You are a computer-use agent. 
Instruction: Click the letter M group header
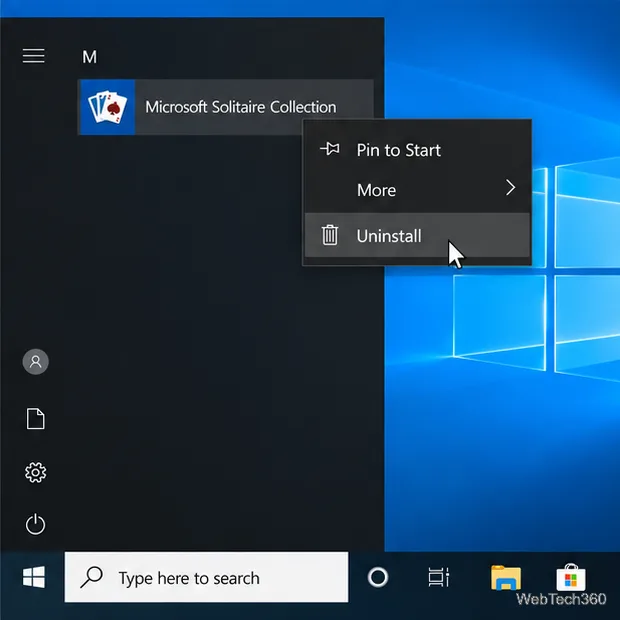point(90,57)
